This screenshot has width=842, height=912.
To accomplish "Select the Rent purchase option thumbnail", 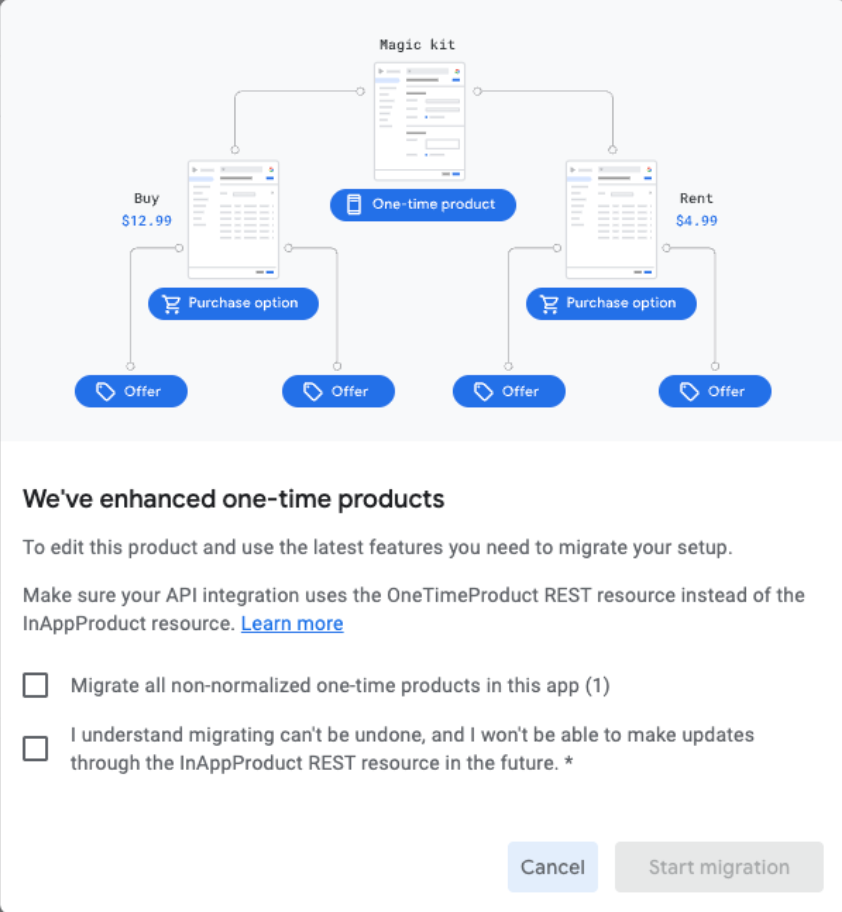I will [611, 220].
